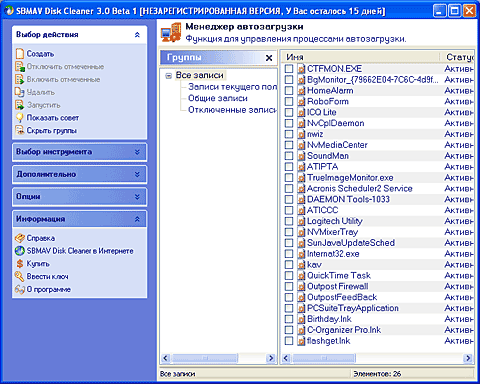The width and height of the screenshot is (480, 384).
Task: Click the Скрыть группы link
Action: pyautogui.click(x=52, y=130)
